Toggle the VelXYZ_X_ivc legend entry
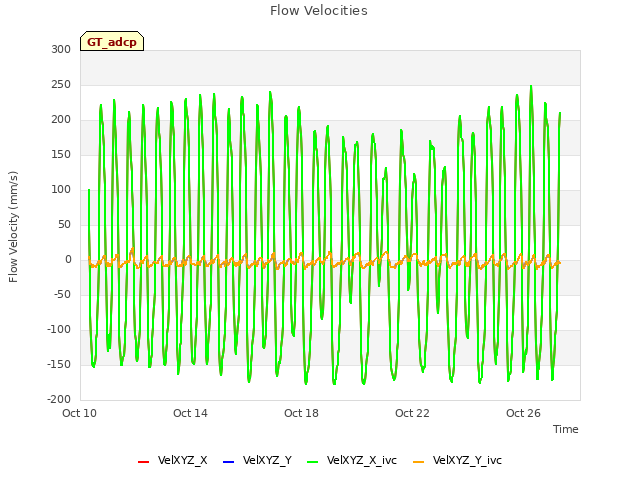The height and width of the screenshot is (480, 640). click(352, 460)
